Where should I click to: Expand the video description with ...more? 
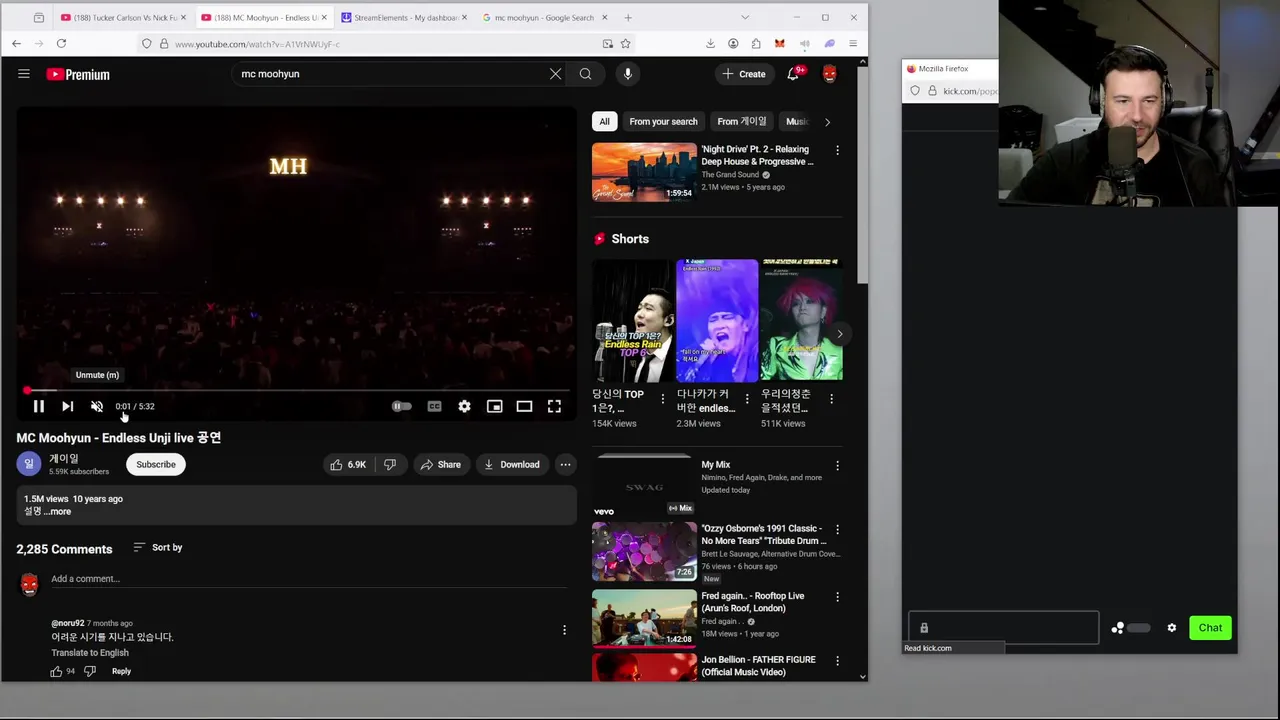59,511
